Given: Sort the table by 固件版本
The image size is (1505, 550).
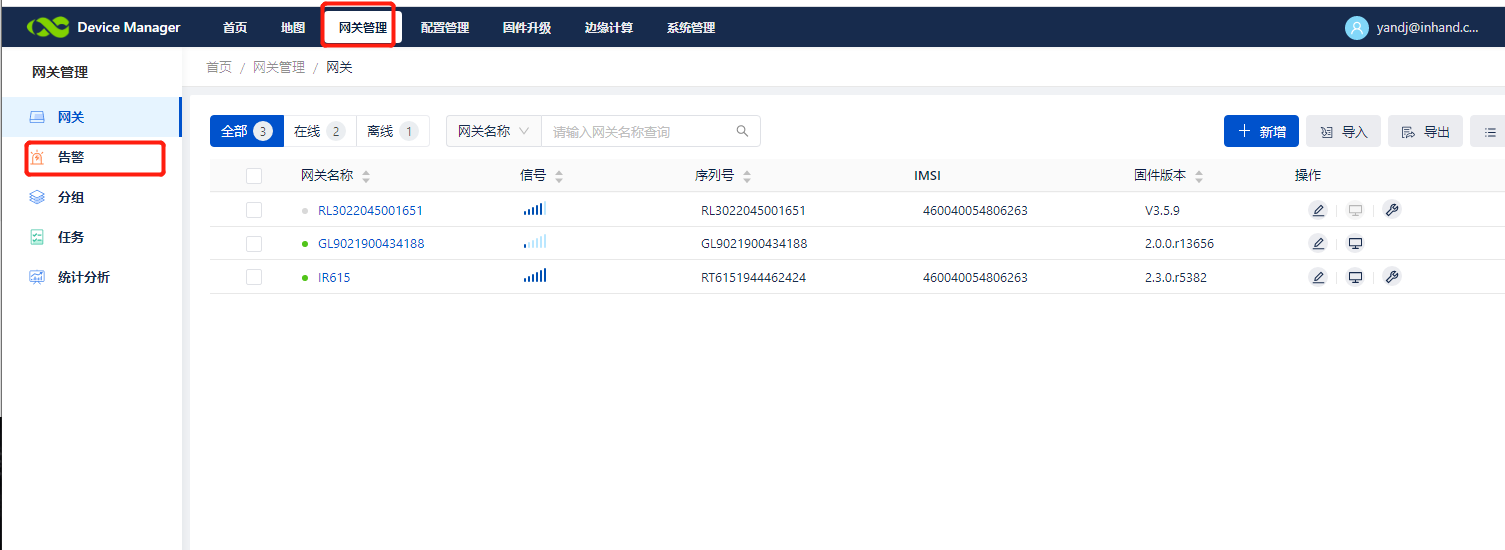Looking at the screenshot, I should pos(1199,176).
